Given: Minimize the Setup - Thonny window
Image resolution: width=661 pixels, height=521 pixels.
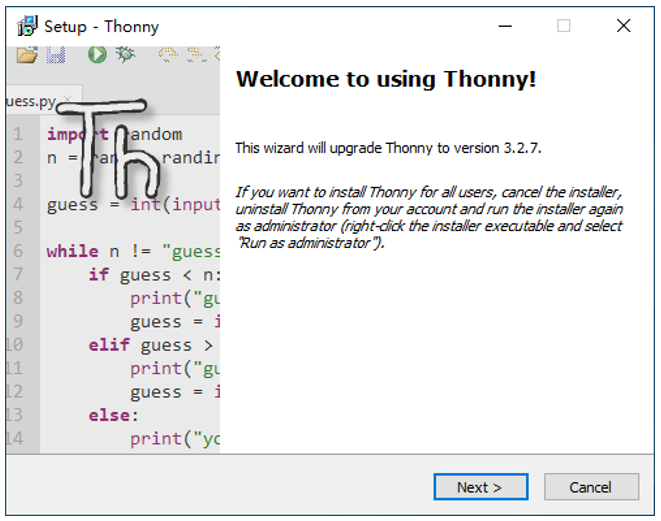Looking at the screenshot, I should (x=505, y=26).
